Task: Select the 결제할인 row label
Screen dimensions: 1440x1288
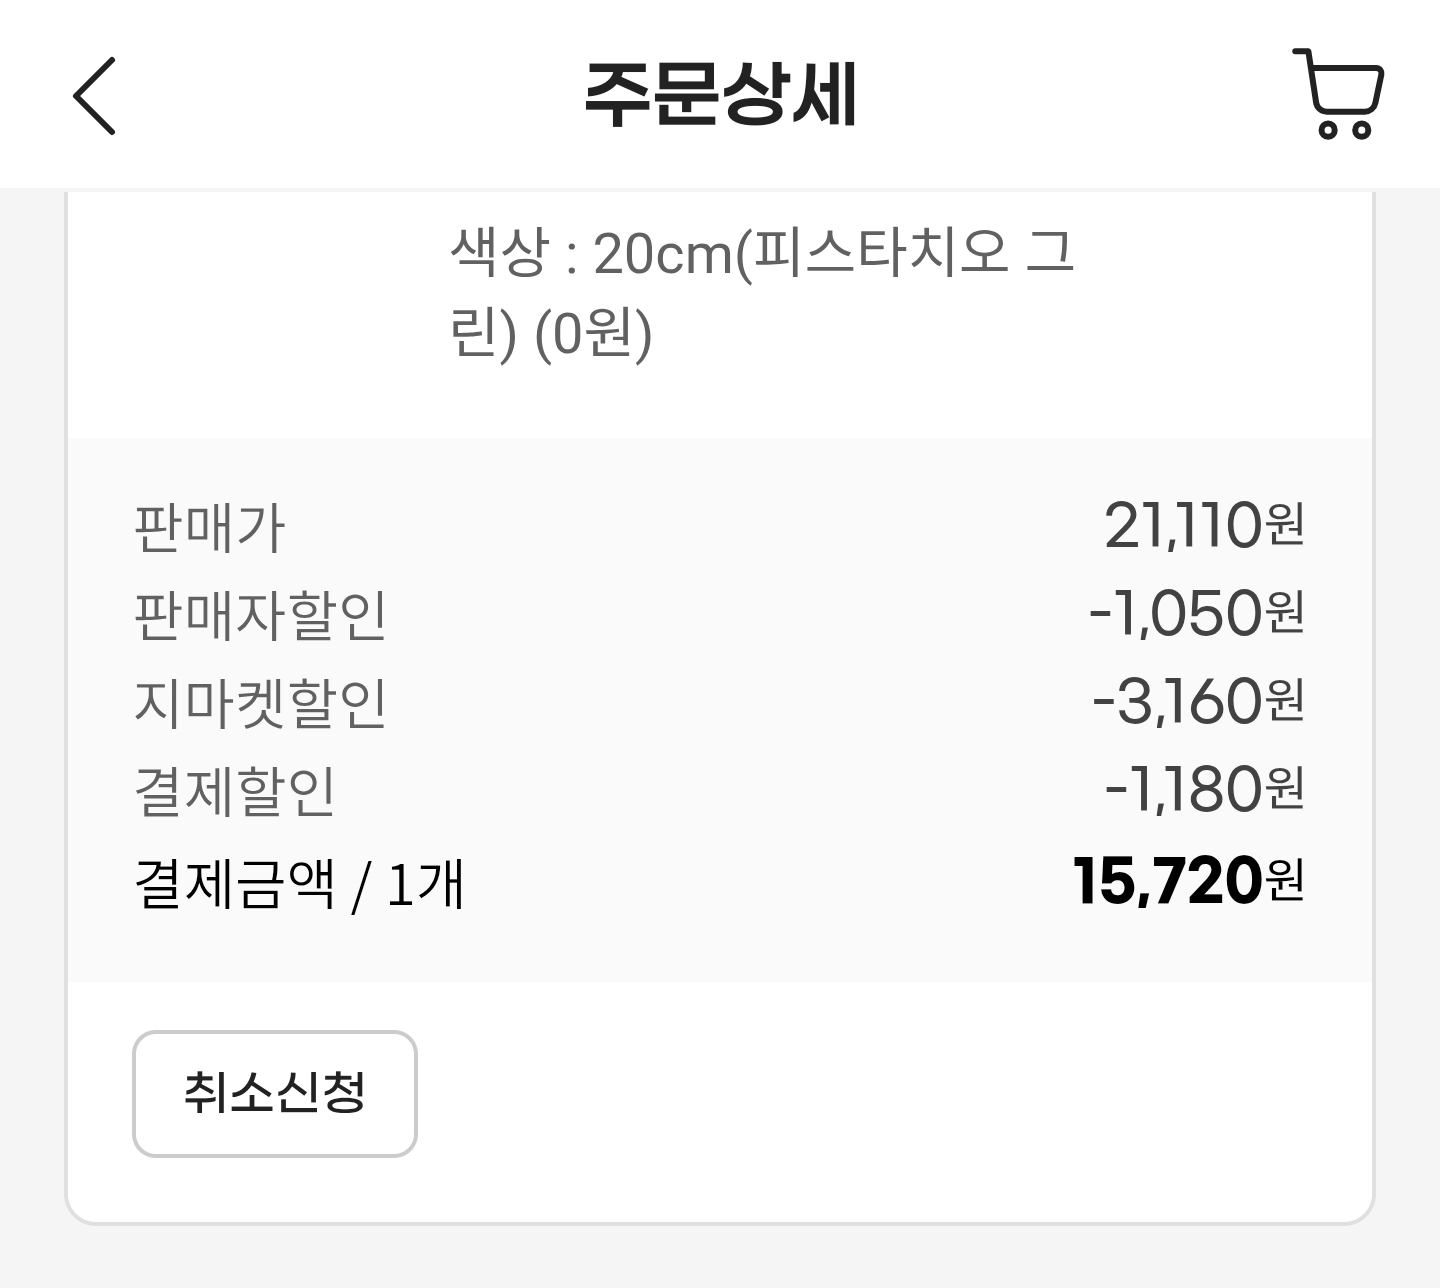Action: tap(235, 791)
